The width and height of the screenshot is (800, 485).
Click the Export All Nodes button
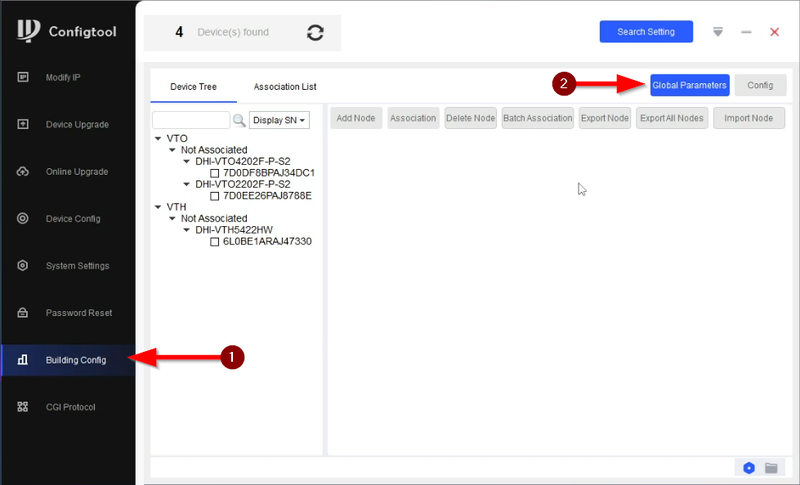pyautogui.click(x=671, y=118)
